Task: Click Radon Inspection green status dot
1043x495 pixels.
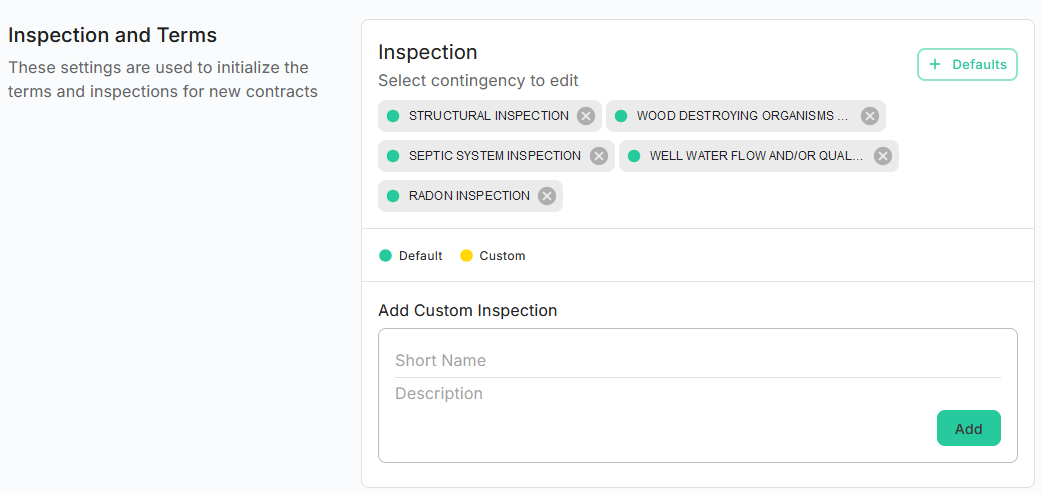Action: tap(393, 196)
